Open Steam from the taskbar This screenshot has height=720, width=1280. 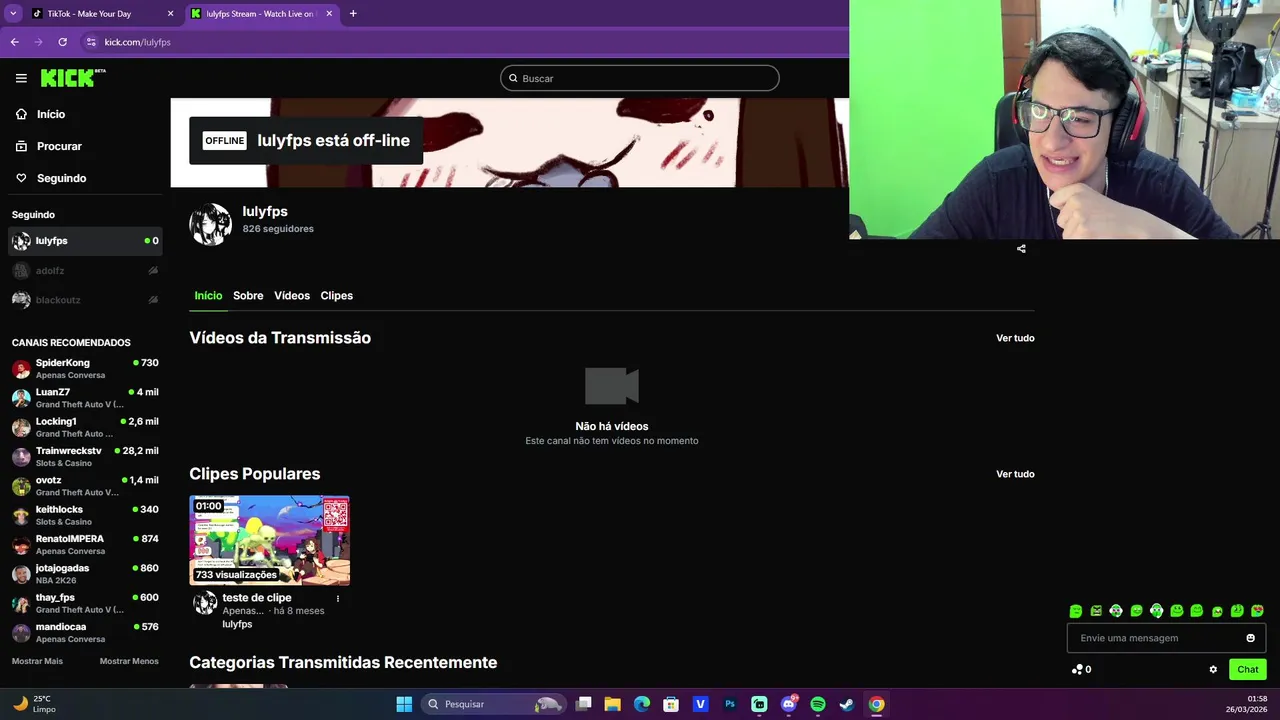tap(847, 704)
